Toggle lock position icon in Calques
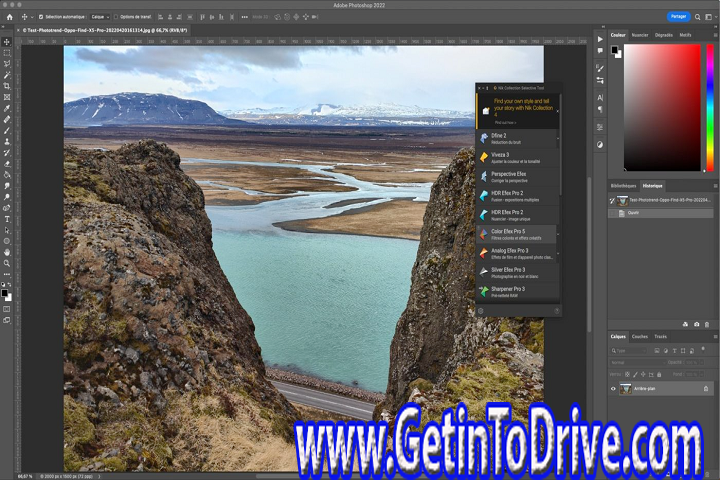Screen dimensions: 720x480 click(x=643, y=374)
